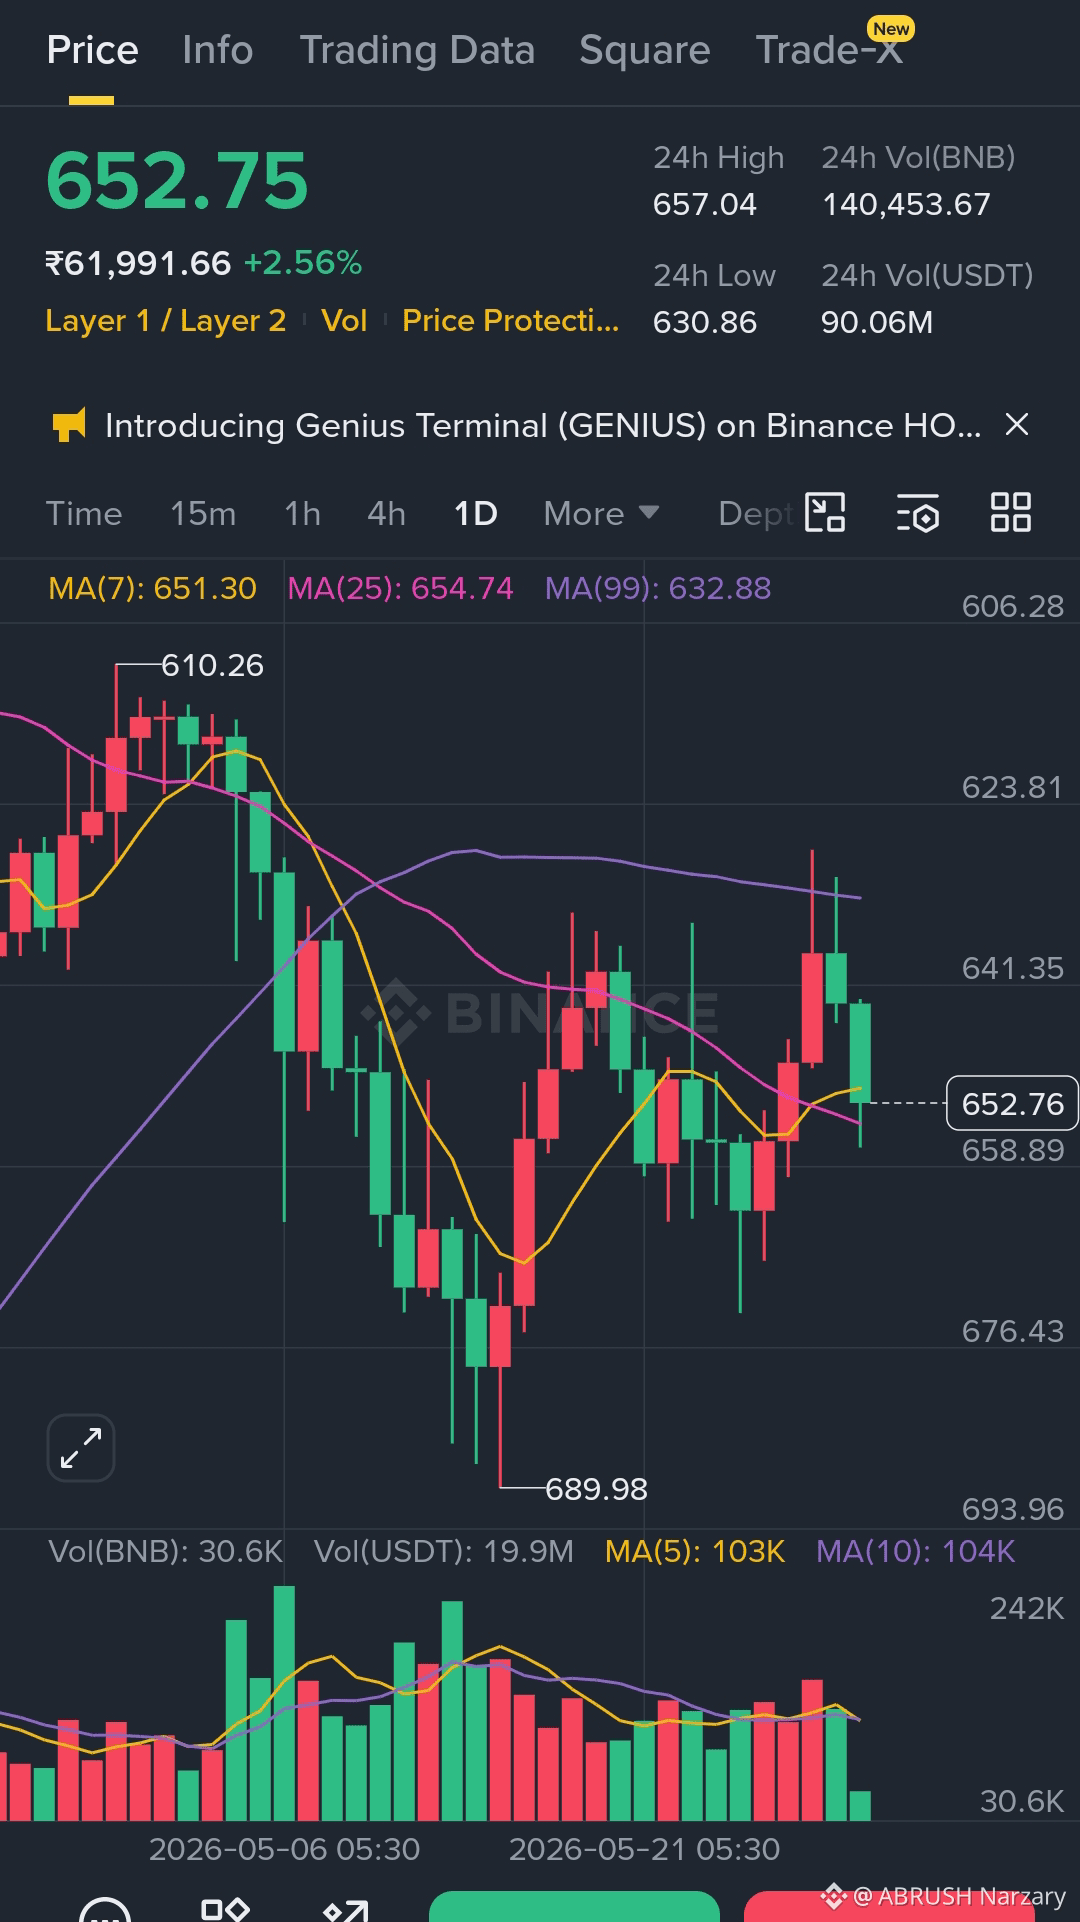Tap the yellow megaphone announcement icon
Viewport: 1080px width, 1922px height.
(69, 426)
